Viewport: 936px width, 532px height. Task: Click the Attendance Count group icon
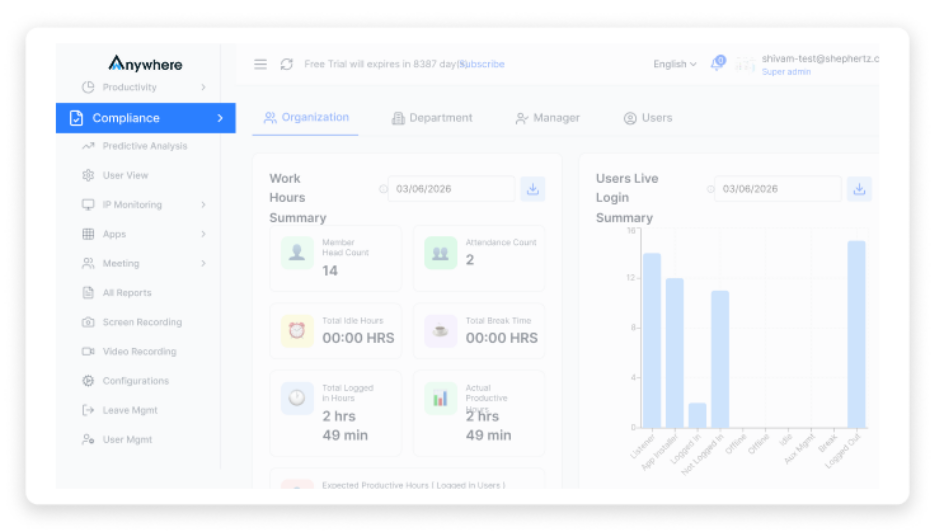click(440, 253)
